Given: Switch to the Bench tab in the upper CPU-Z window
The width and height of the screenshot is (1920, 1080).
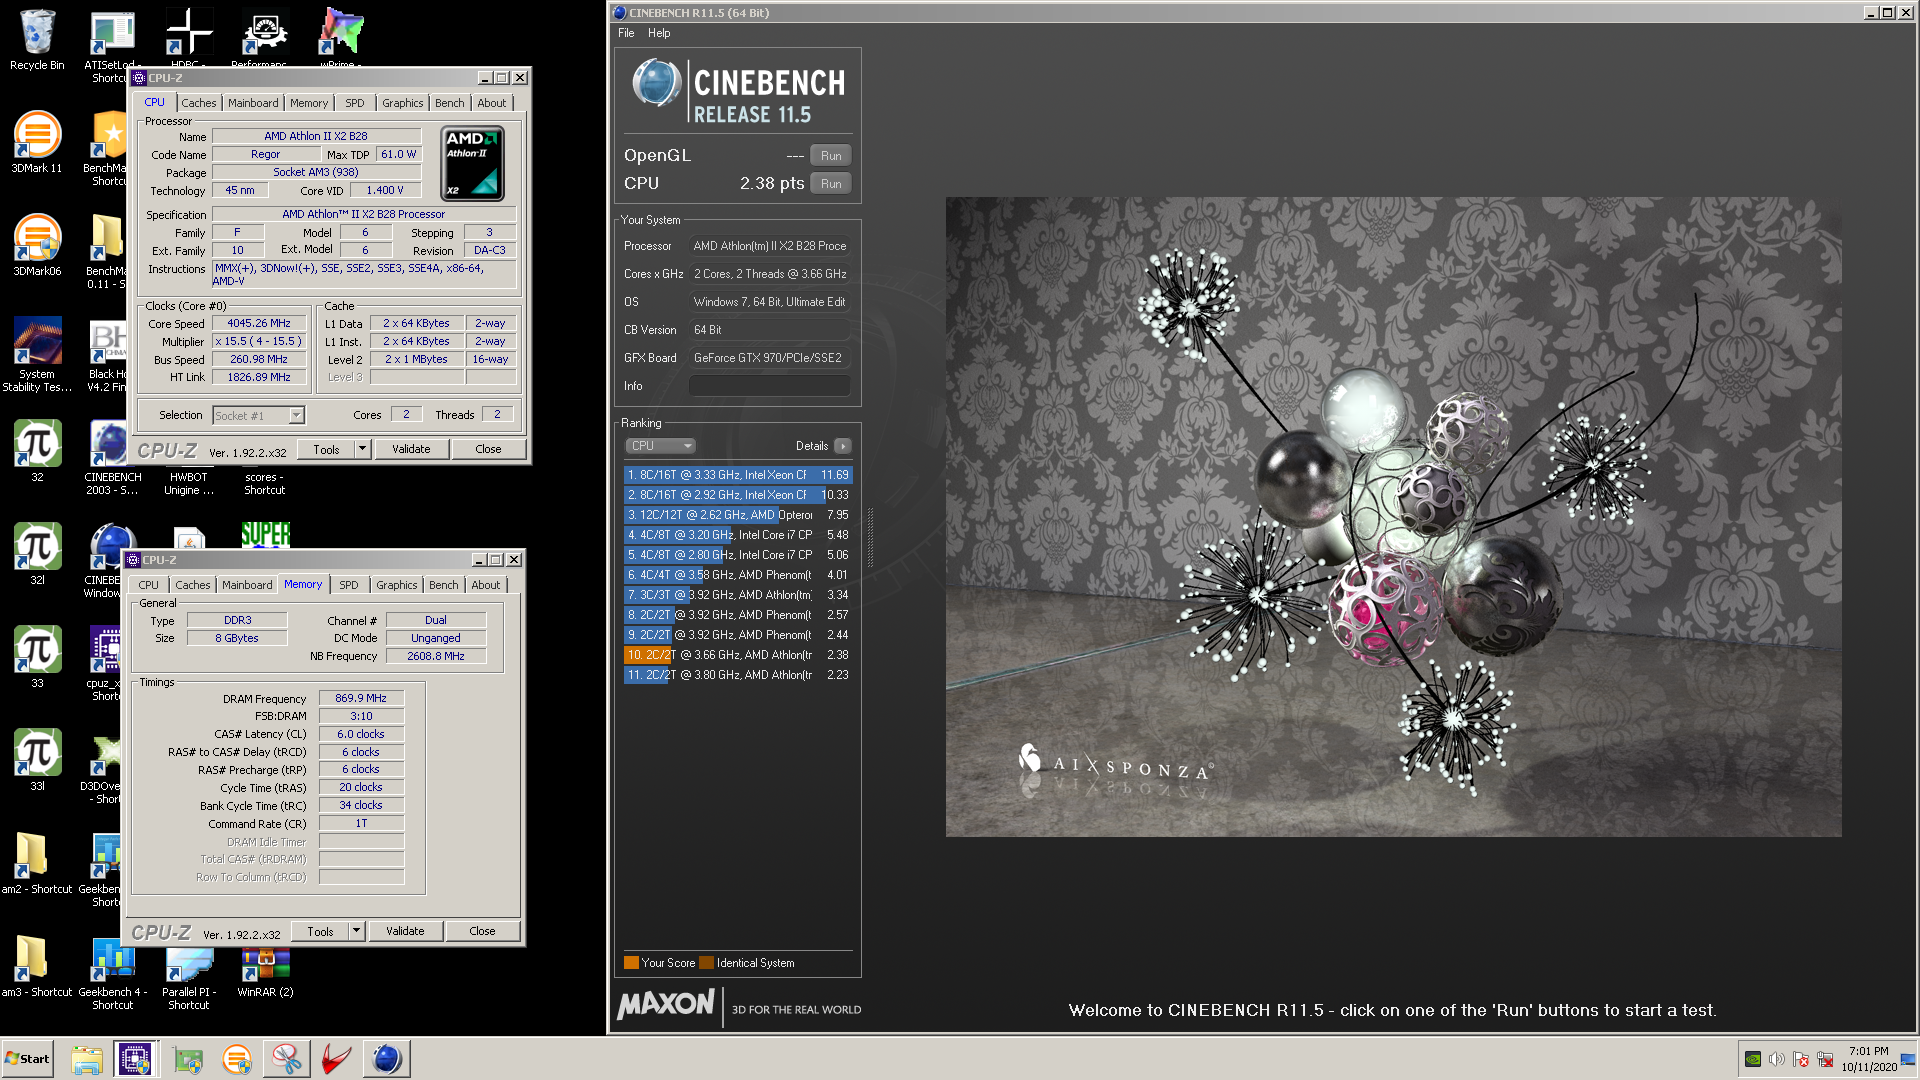Looking at the screenshot, I should tap(449, 103).
